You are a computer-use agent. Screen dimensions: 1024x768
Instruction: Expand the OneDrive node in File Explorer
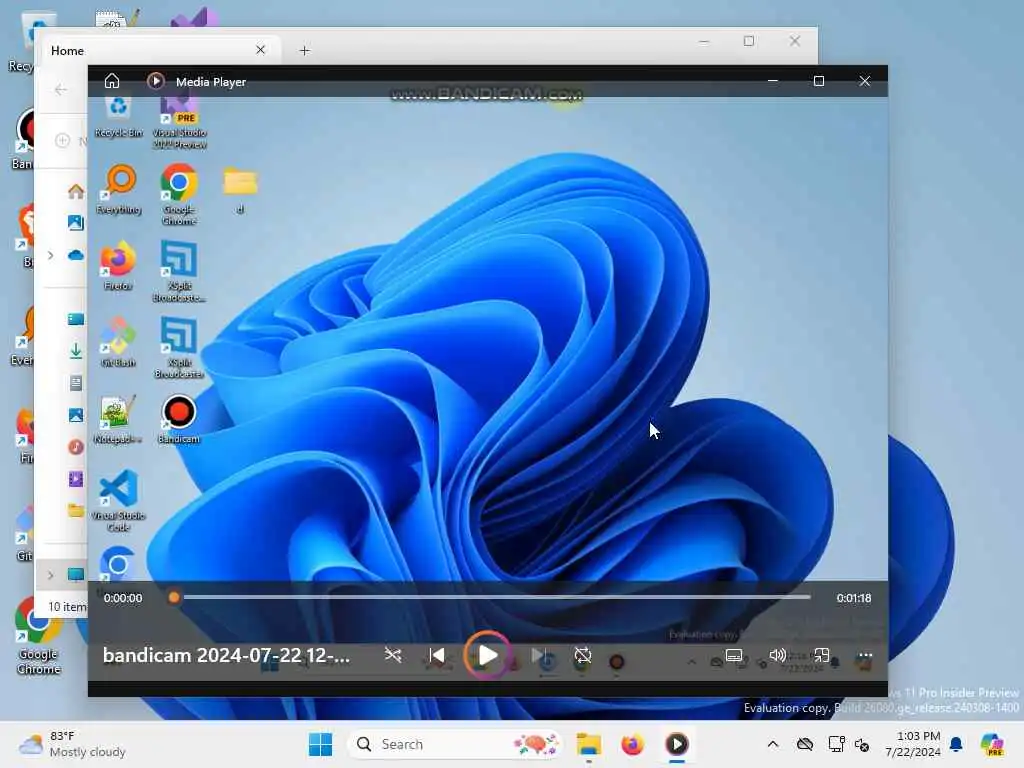(50, 255)
